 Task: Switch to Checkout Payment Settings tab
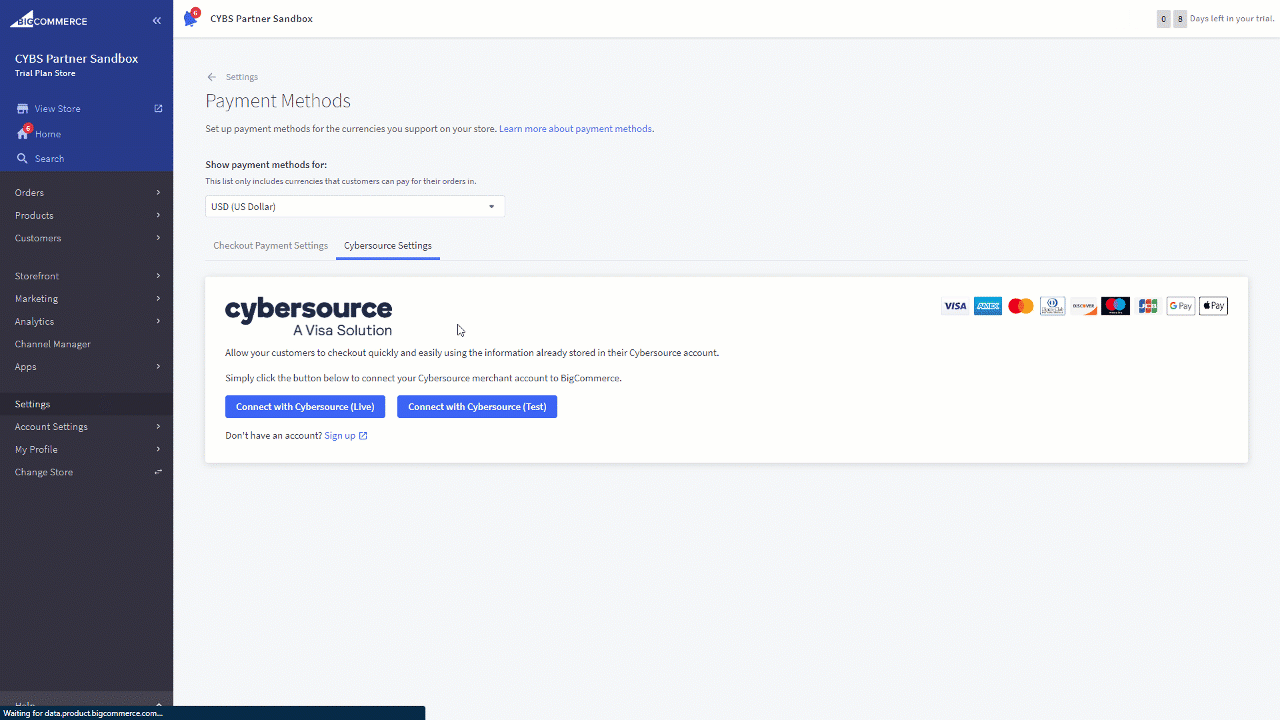click(270, 246)
